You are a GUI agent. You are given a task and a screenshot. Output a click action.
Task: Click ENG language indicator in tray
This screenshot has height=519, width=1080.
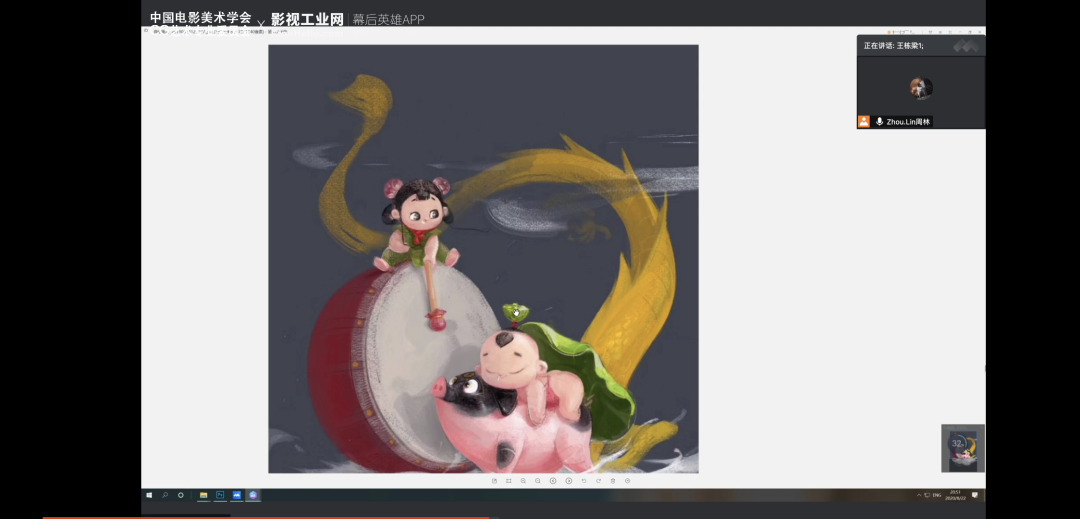coord(937,495)
